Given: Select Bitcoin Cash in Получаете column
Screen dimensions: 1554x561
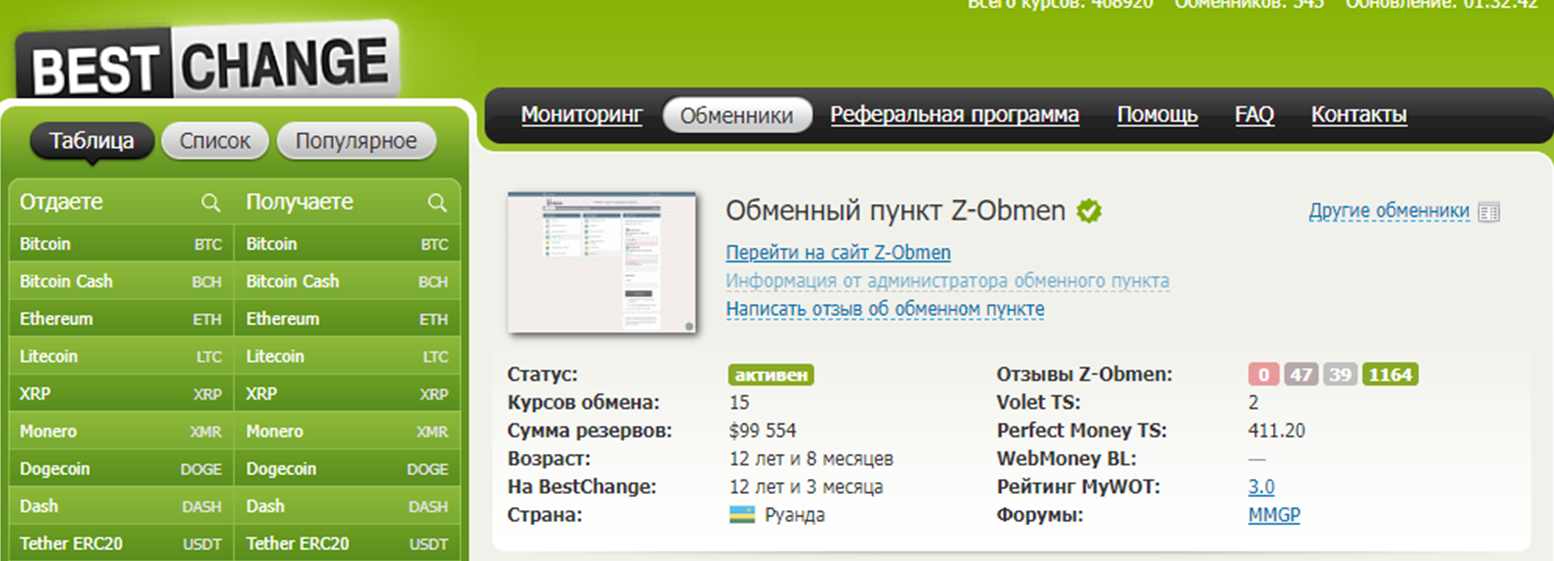Looking at the screenshot, I should 347,282.
